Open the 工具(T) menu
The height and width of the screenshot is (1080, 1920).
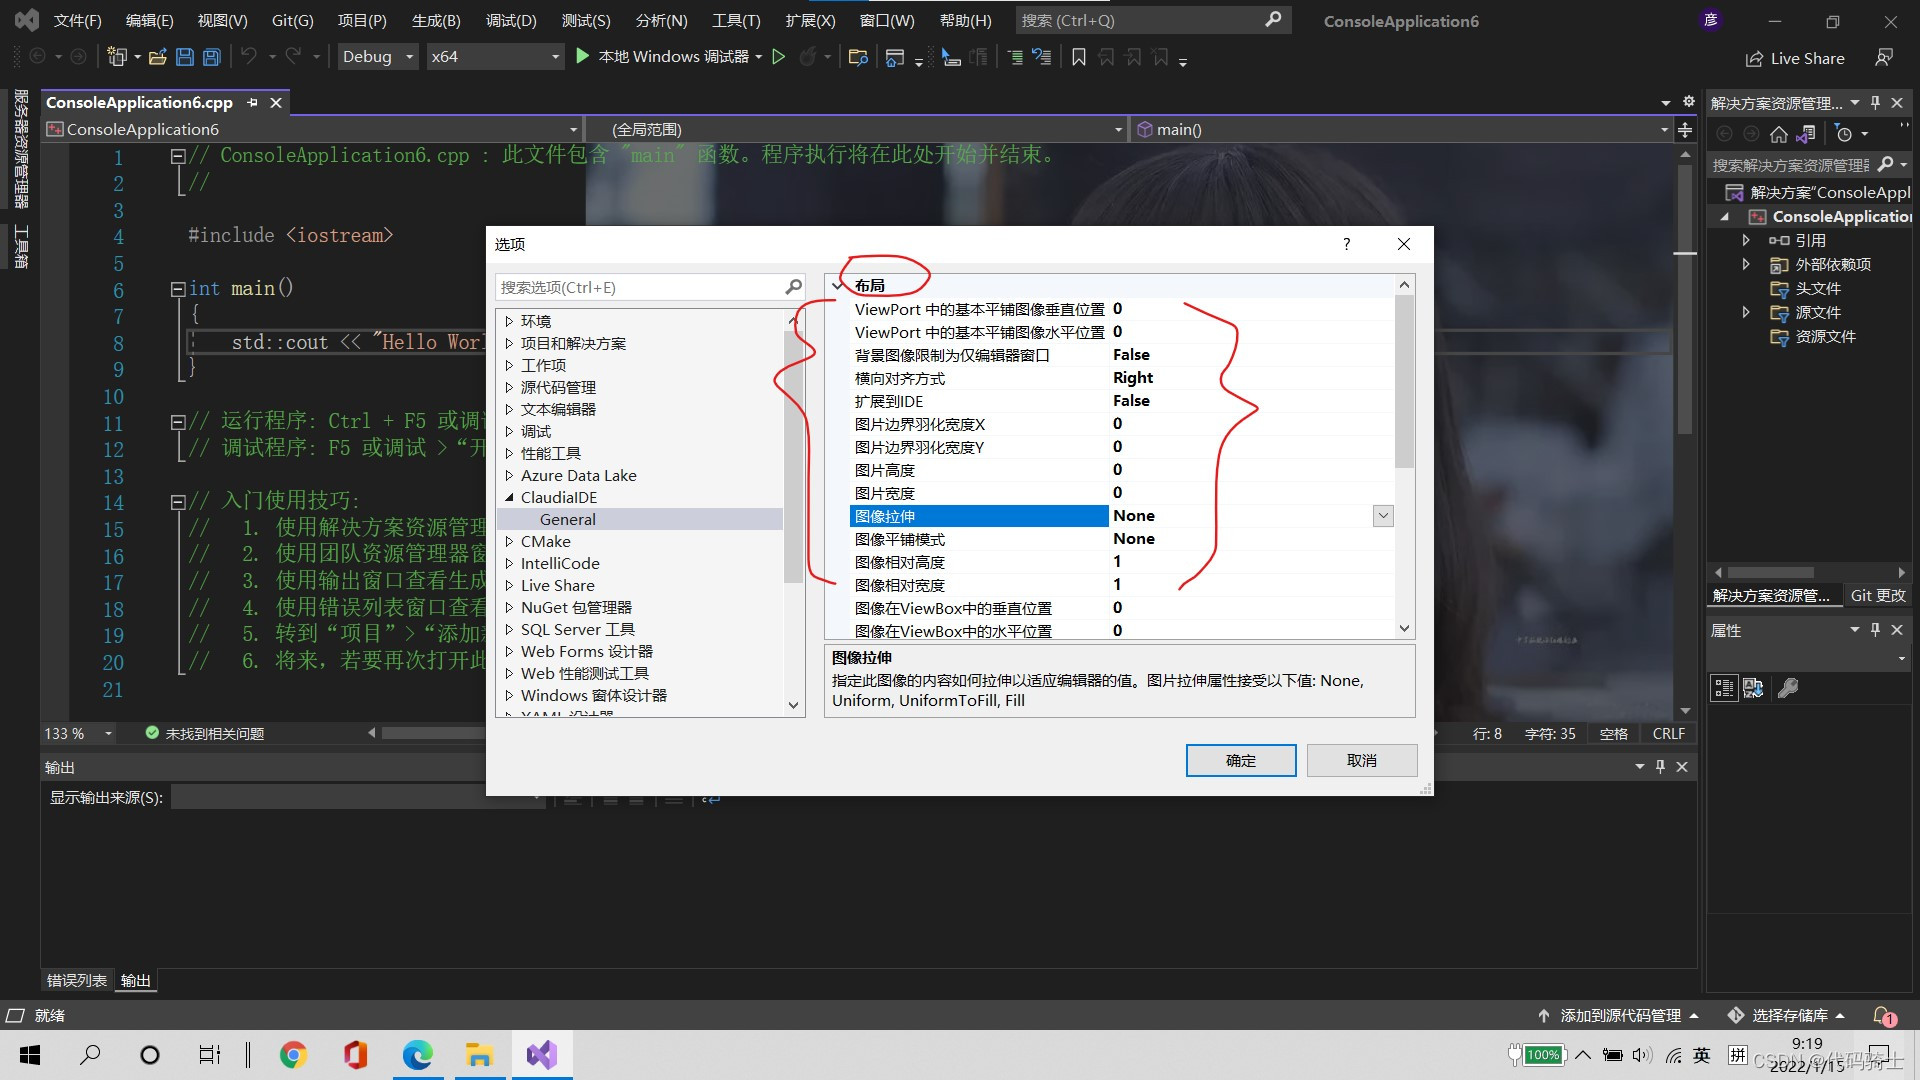point(735,20)
